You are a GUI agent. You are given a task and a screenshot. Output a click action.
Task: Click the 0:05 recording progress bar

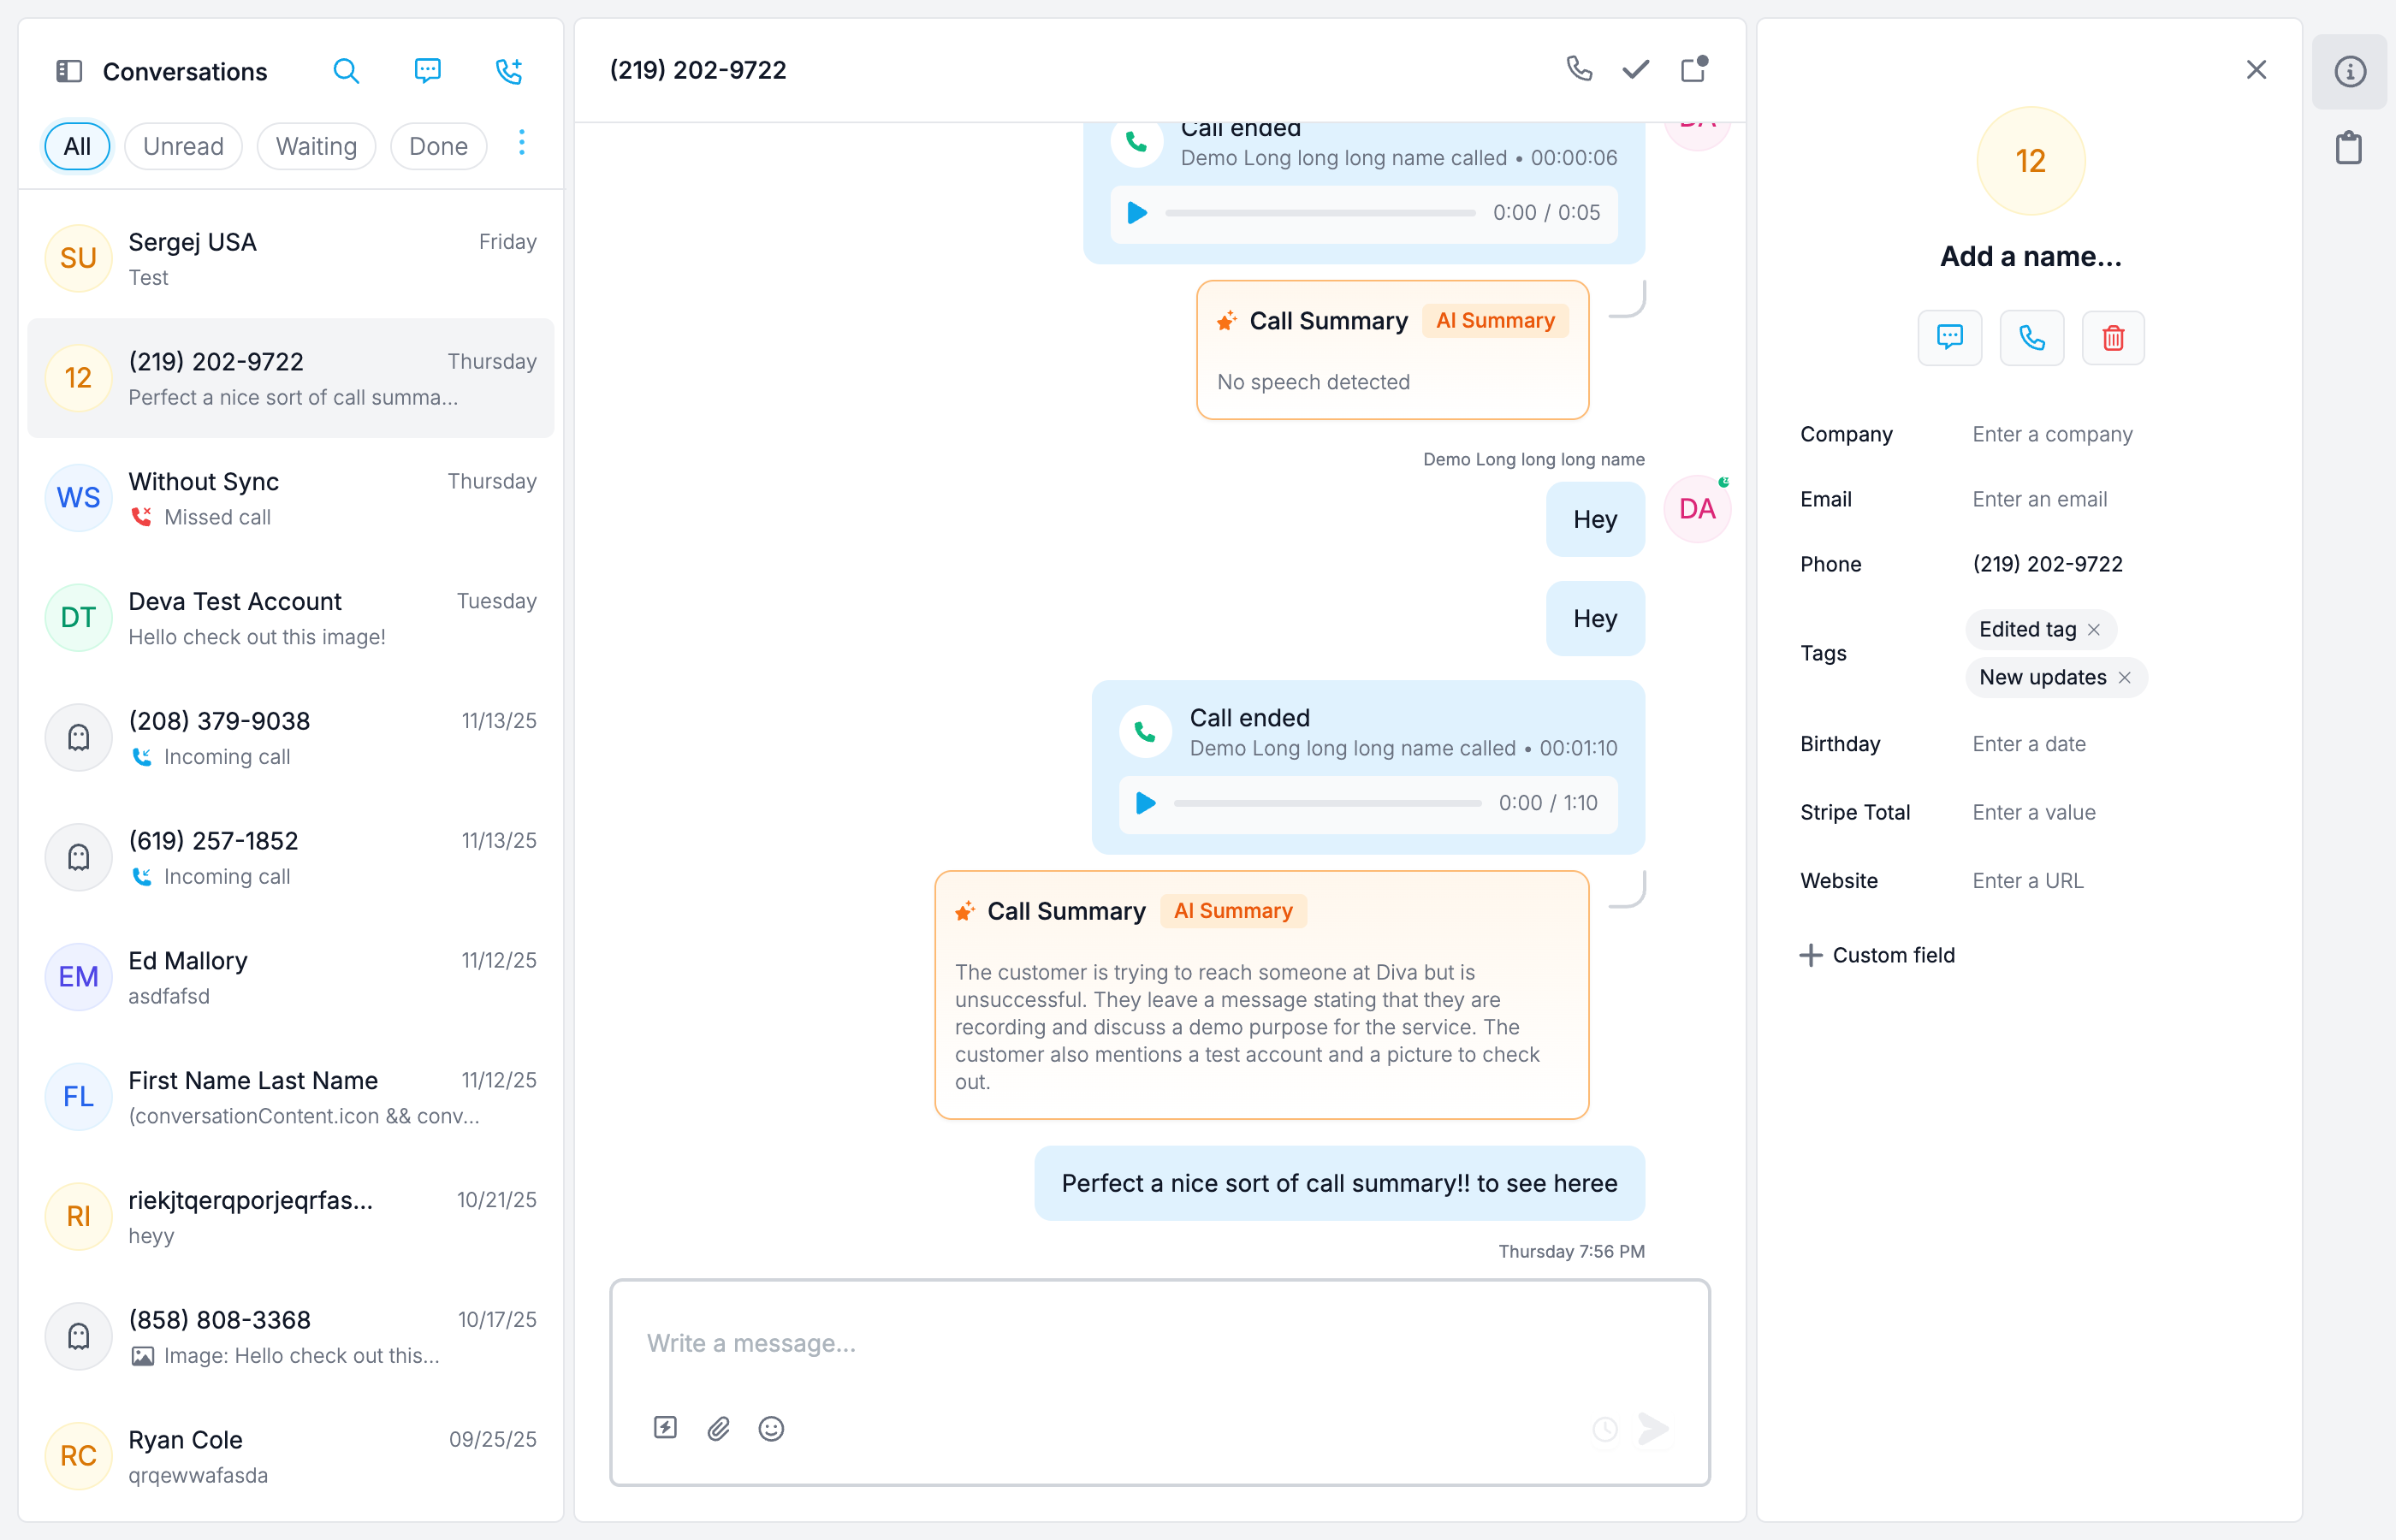pos(1320,213)
